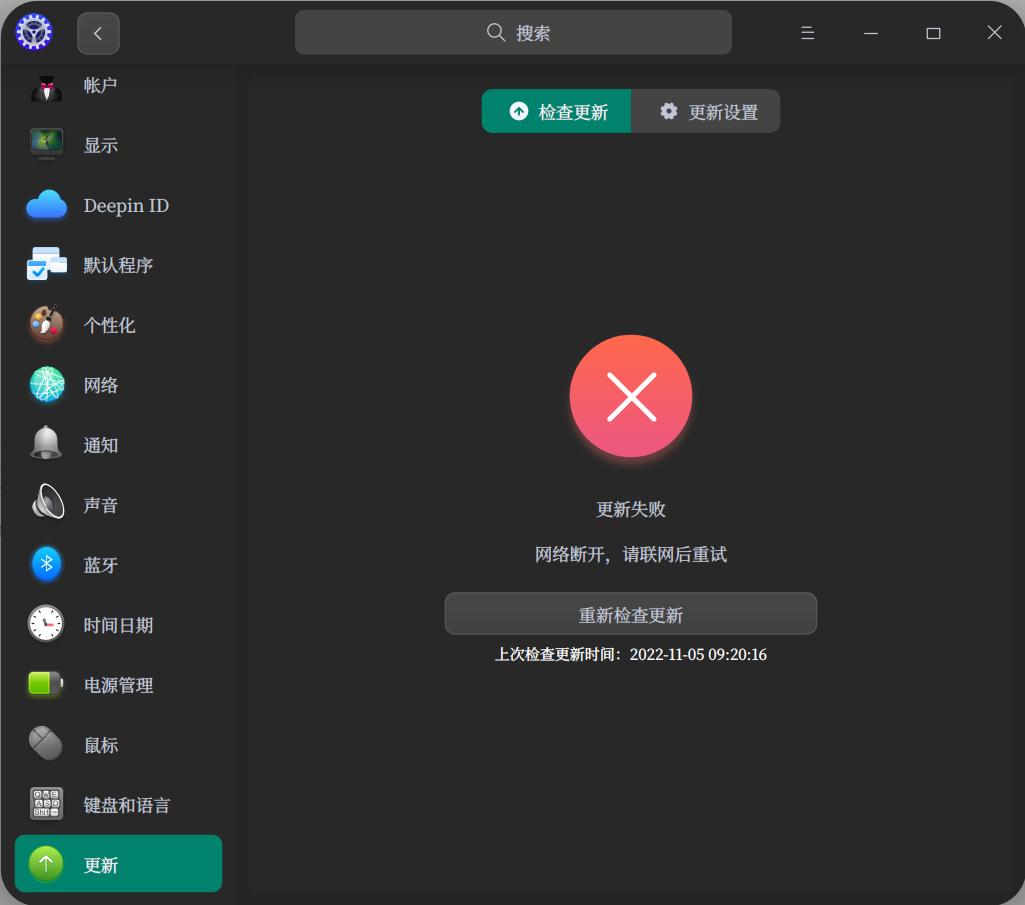The width and height of the screenshot is (1025, 905).
Task: Select the 鼠标 mouse settings icon
Action: pyautogui.click(x=46, y=744)
